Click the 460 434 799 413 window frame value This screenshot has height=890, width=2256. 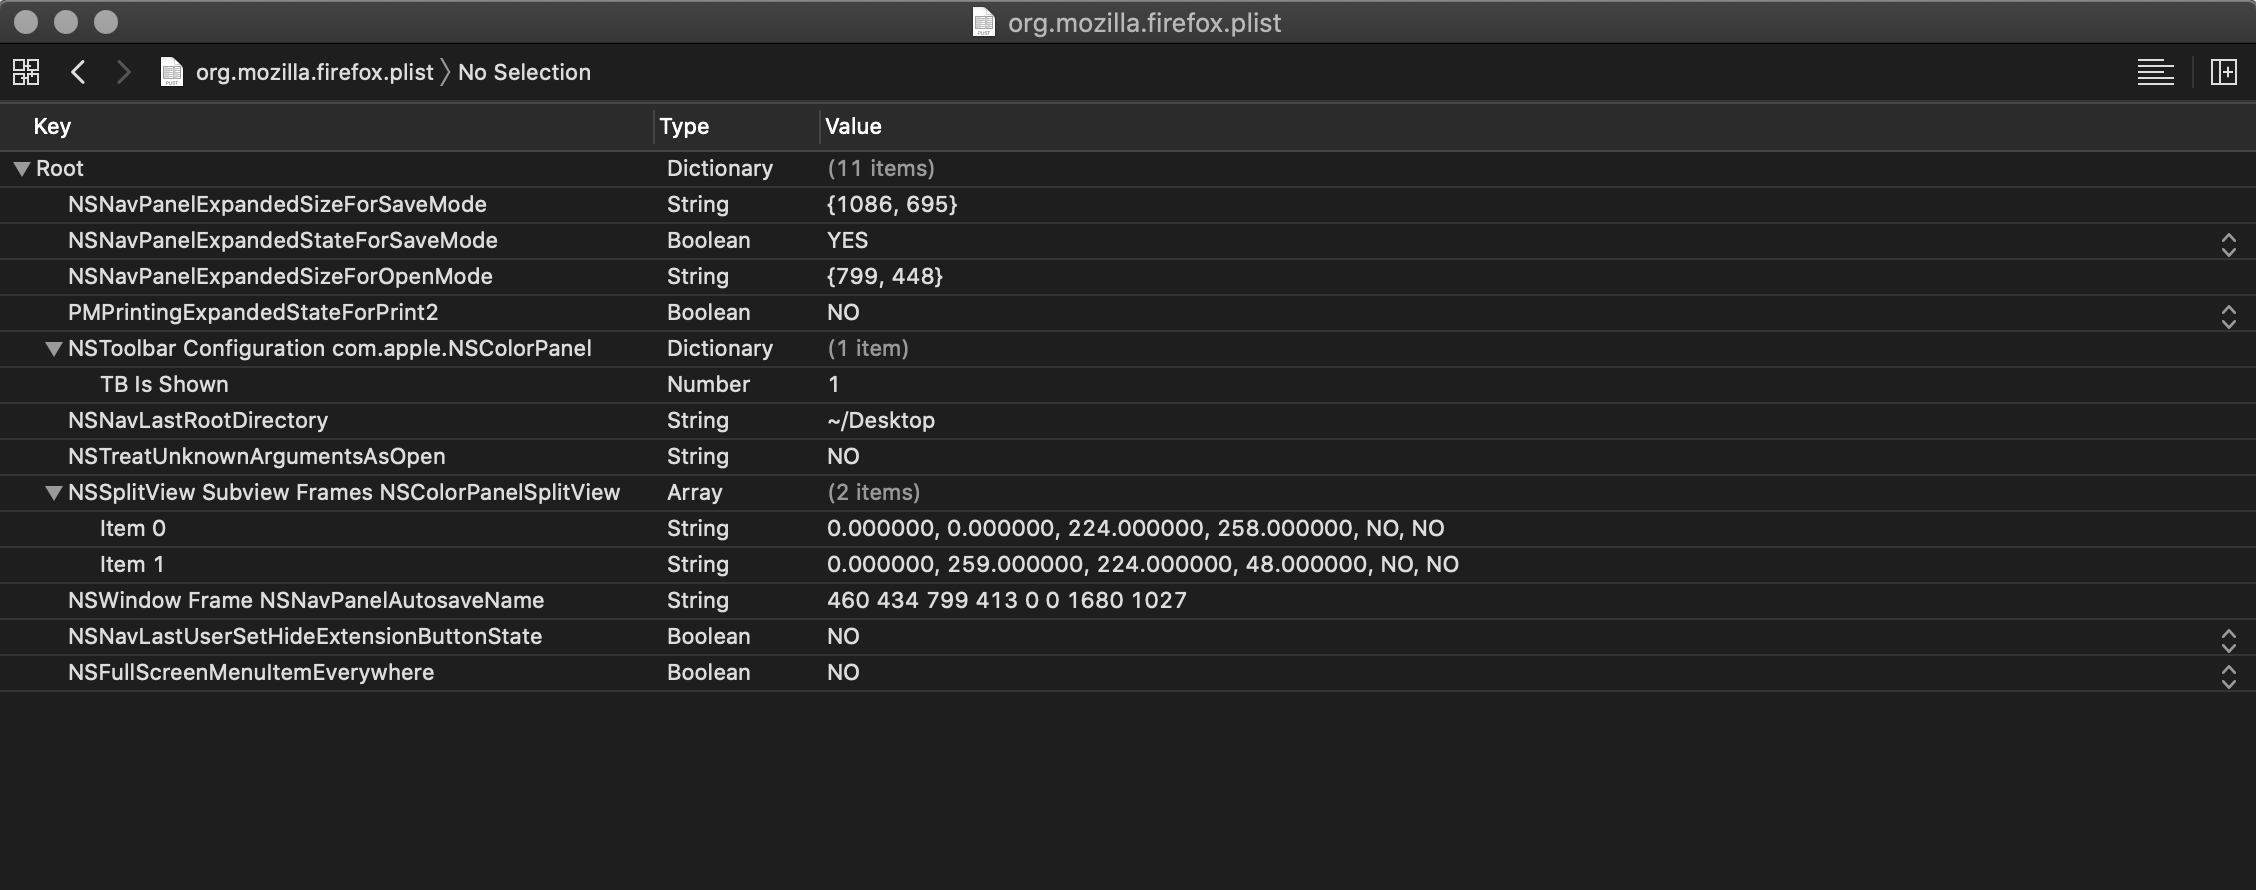(x=1007, y=600)
